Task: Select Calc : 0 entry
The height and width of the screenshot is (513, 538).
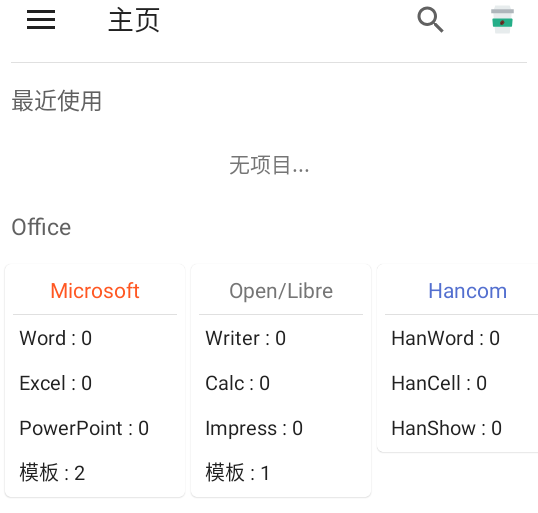Action: pyautogui.click(x=237, y=383)
